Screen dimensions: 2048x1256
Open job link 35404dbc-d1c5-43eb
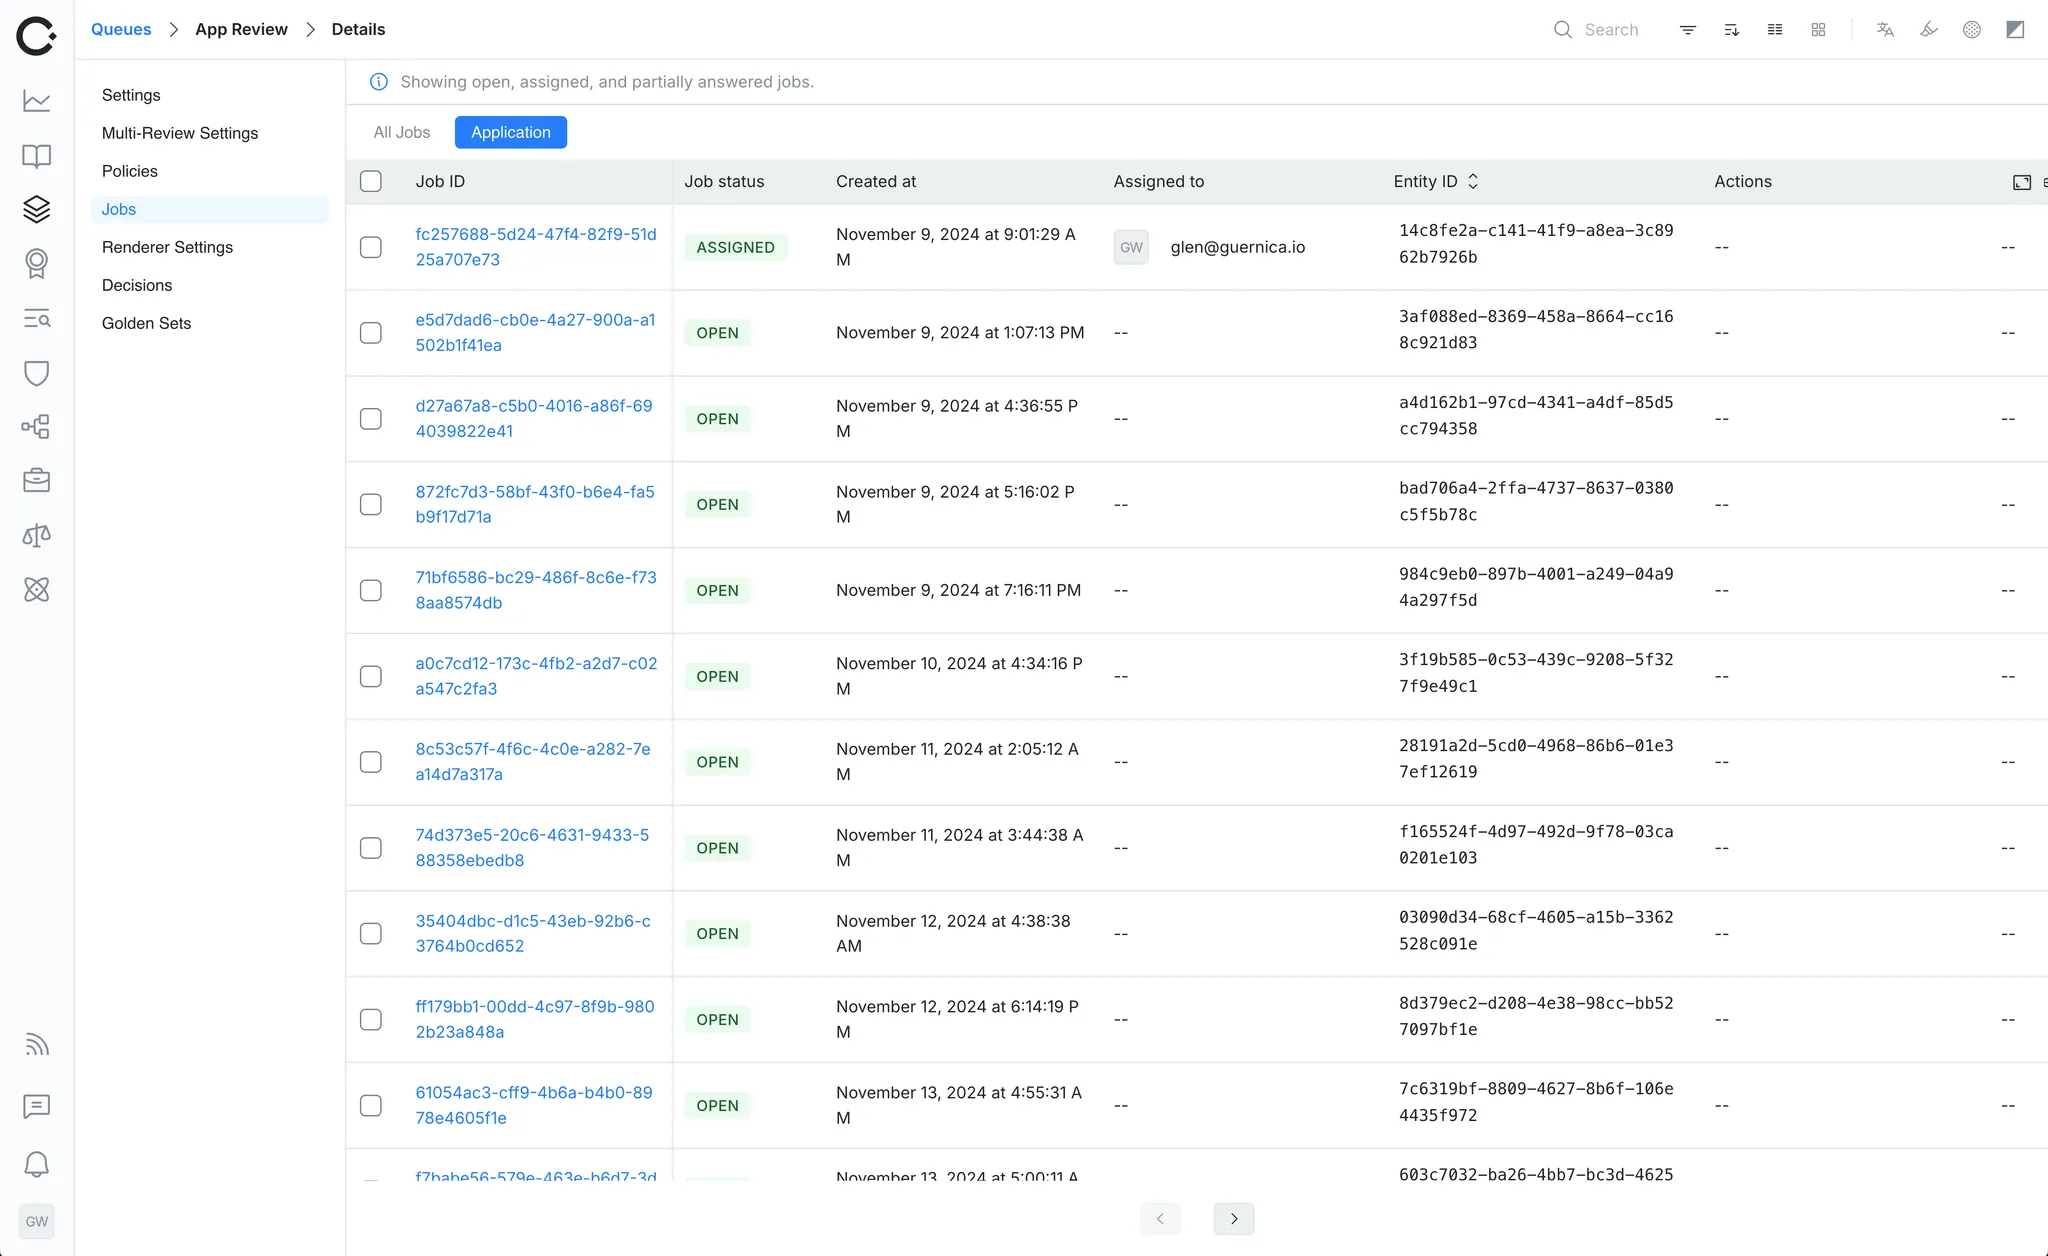pos(533,933)
